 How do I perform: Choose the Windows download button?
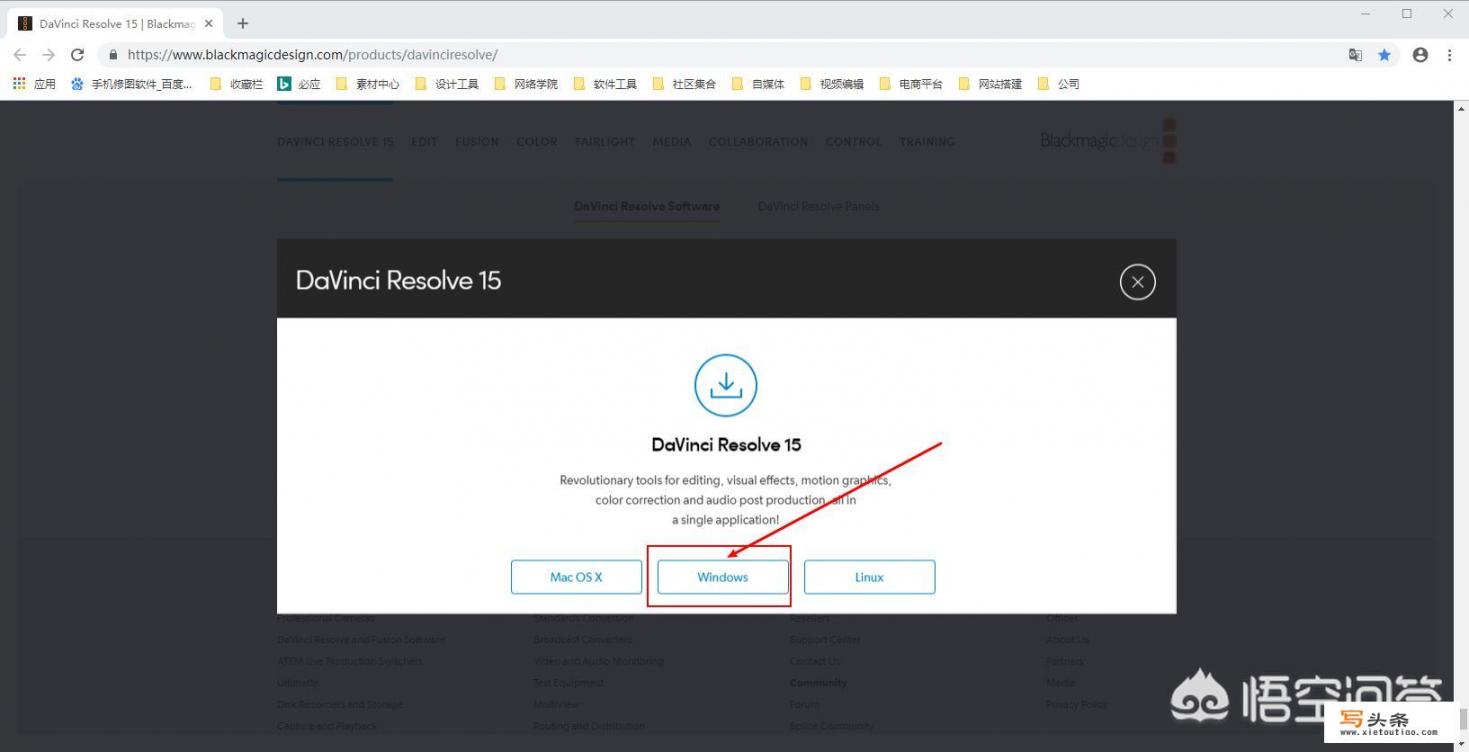pyautogui.click(x=723, y=577)
